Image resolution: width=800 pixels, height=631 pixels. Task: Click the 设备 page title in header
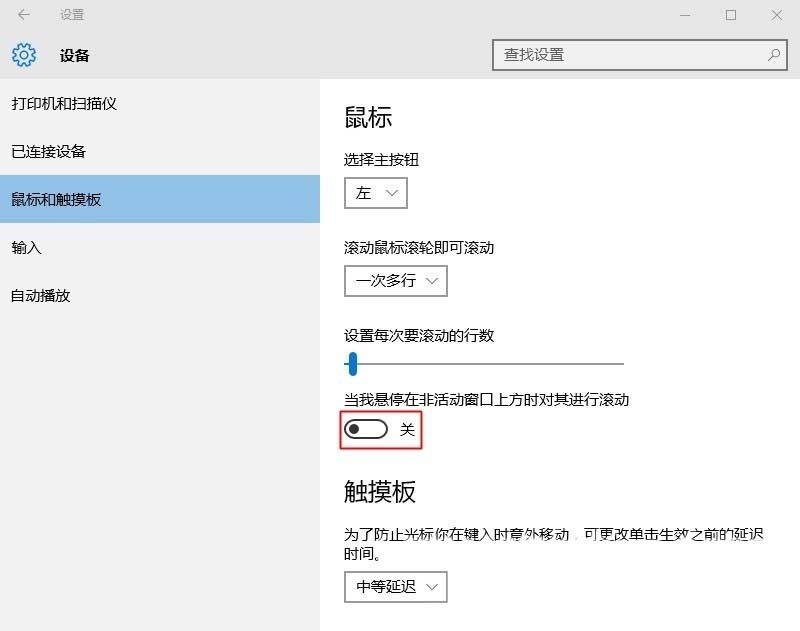[x=75, y=56]
